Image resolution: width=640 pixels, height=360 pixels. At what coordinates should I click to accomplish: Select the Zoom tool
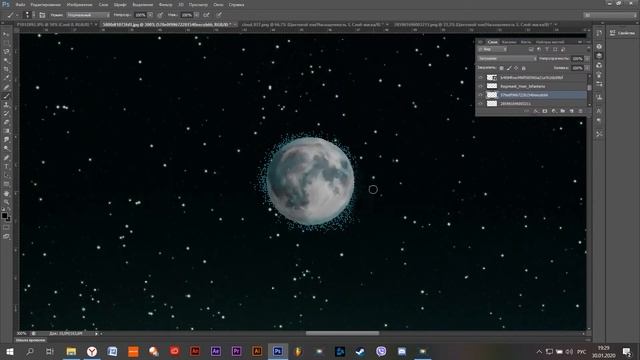6,202
